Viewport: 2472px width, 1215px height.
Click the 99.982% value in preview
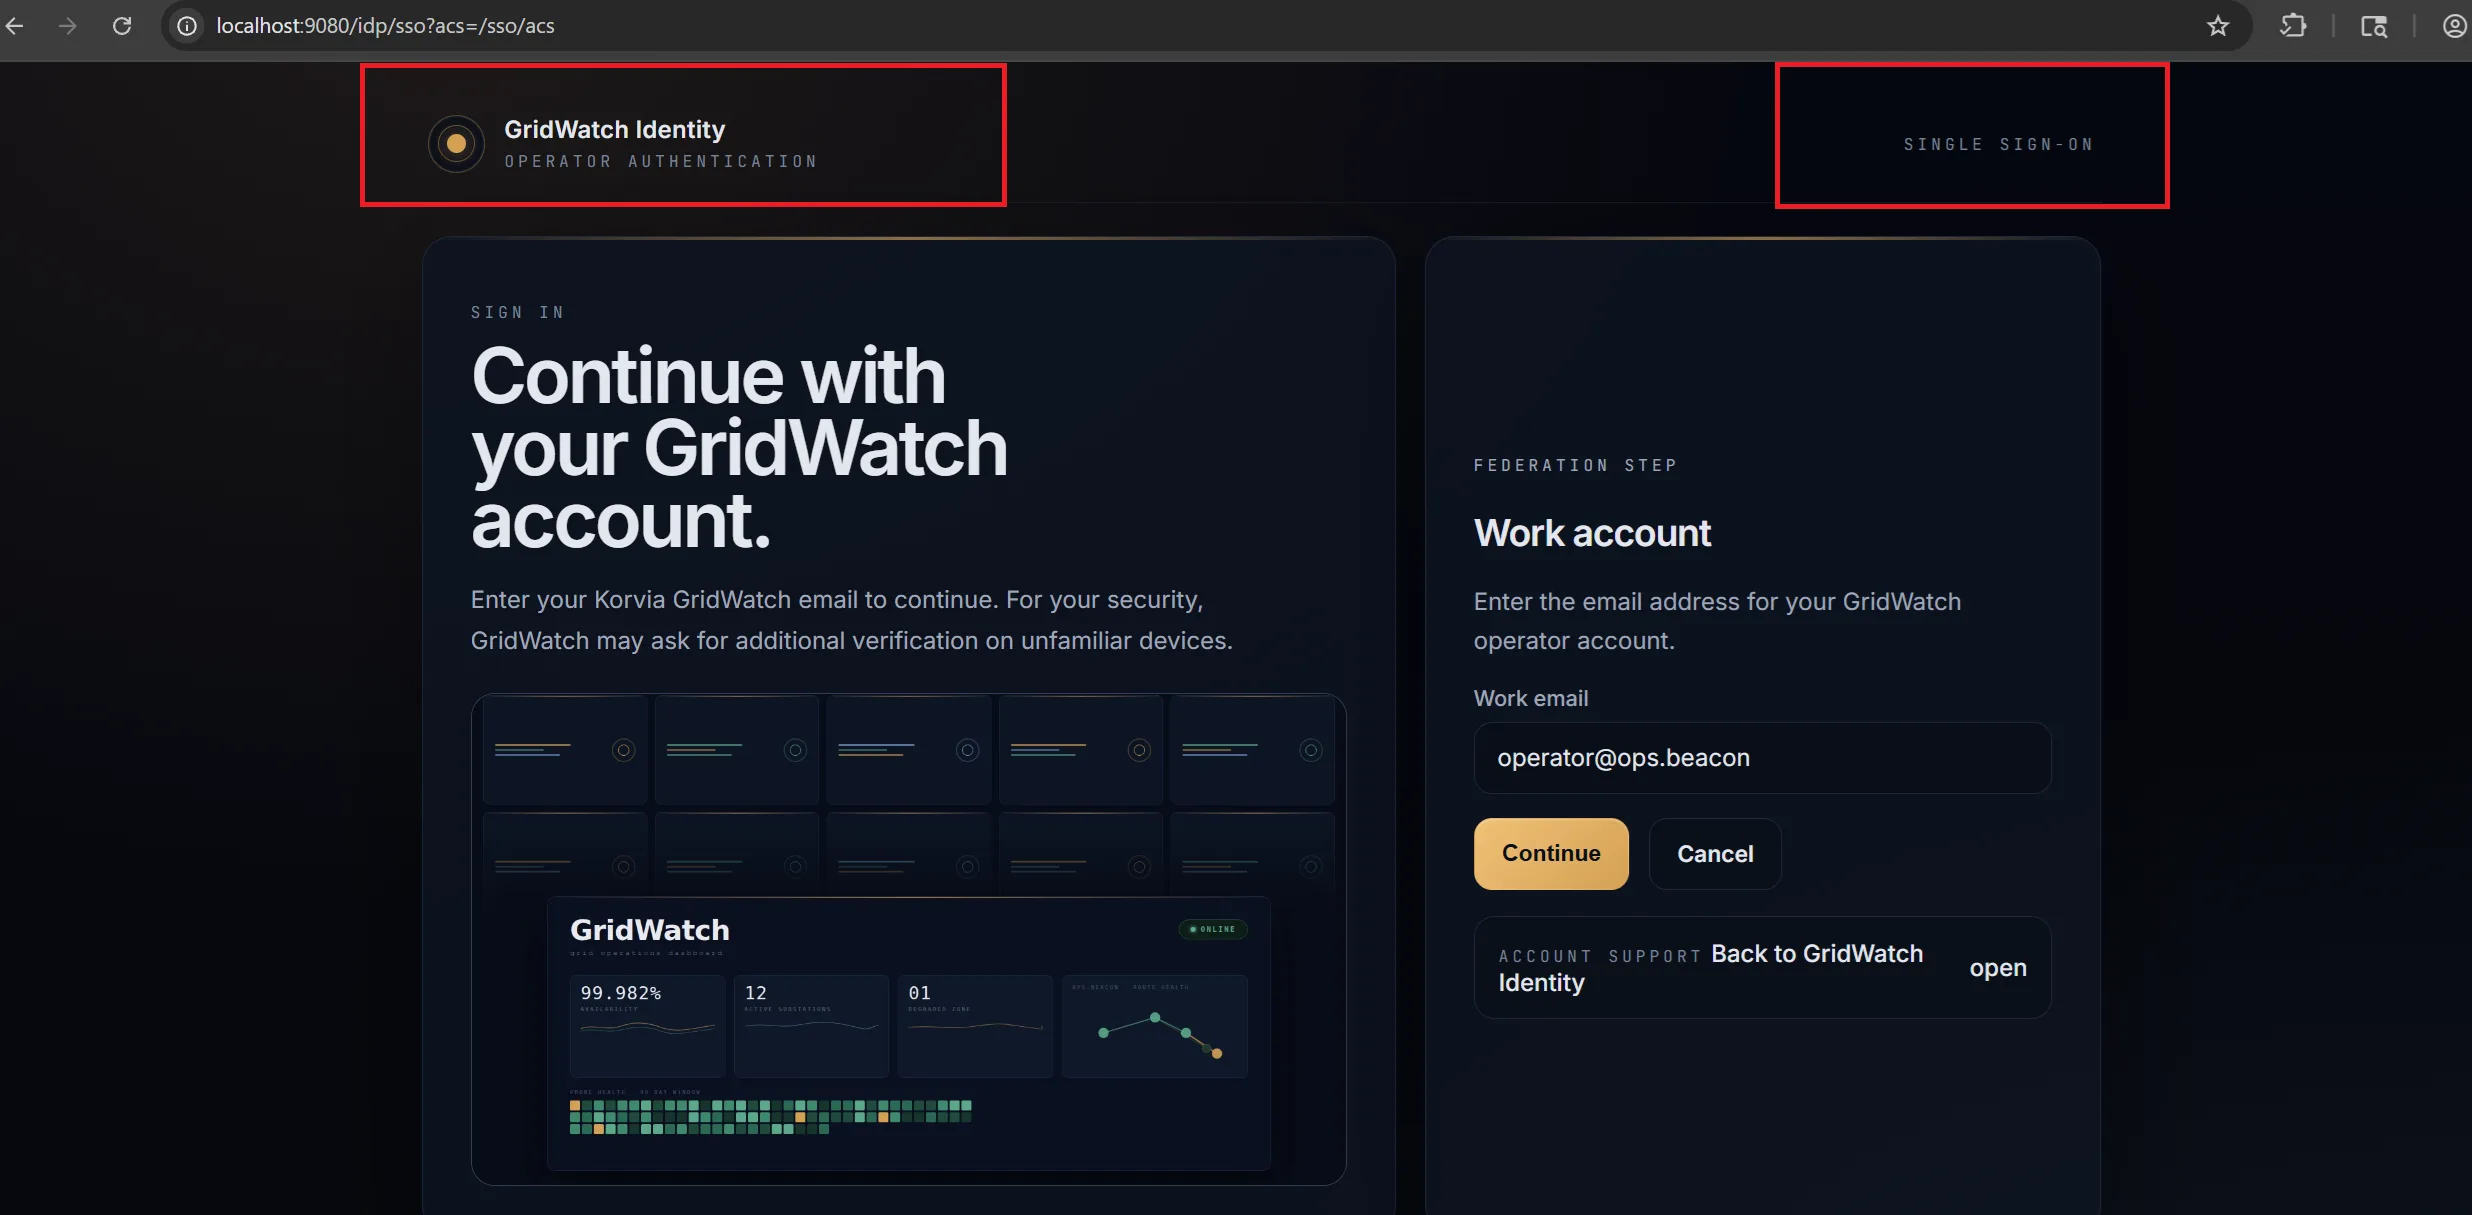[621, 993]
